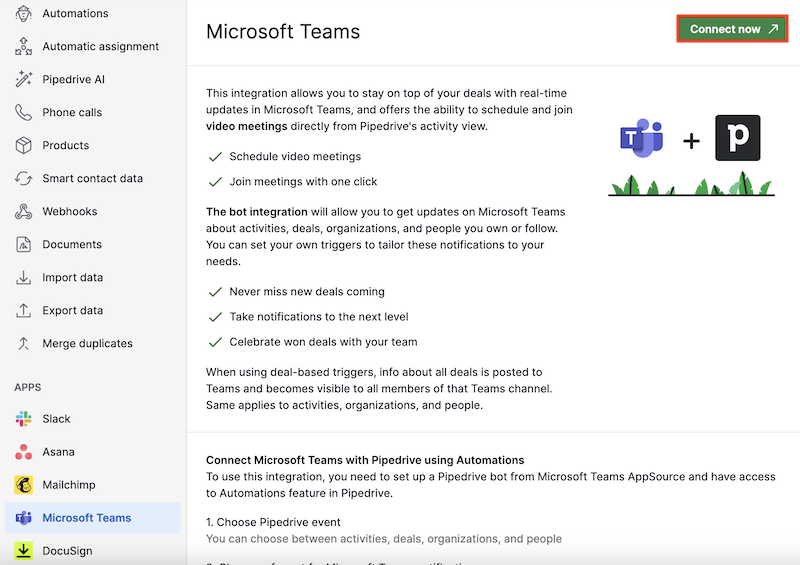This screenshot has height=565, width=800.
Task: Click the black Pipedrive logo graphic
Action: [x=737, y=138]
